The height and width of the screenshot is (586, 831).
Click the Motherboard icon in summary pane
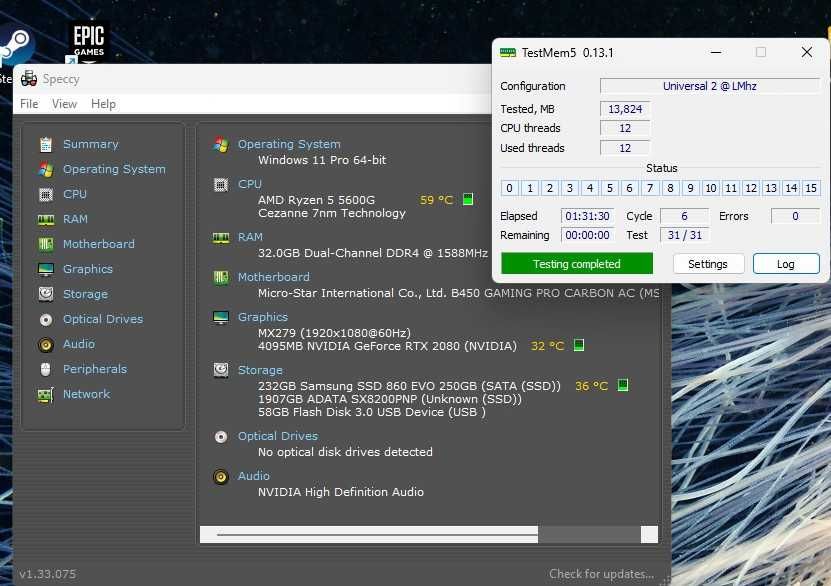tap(221, 277)
